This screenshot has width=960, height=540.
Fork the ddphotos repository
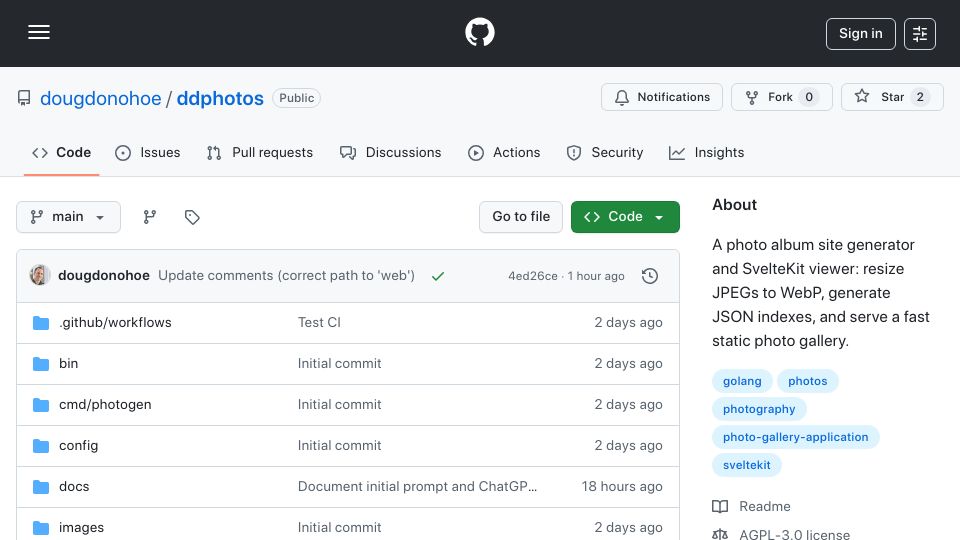[x=782, y=97]
